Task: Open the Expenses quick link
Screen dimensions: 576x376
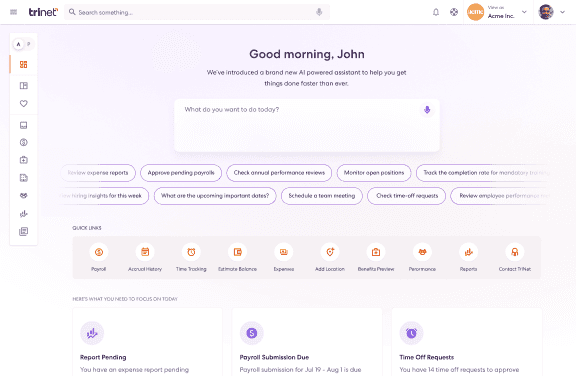Action: click(284, 257)
